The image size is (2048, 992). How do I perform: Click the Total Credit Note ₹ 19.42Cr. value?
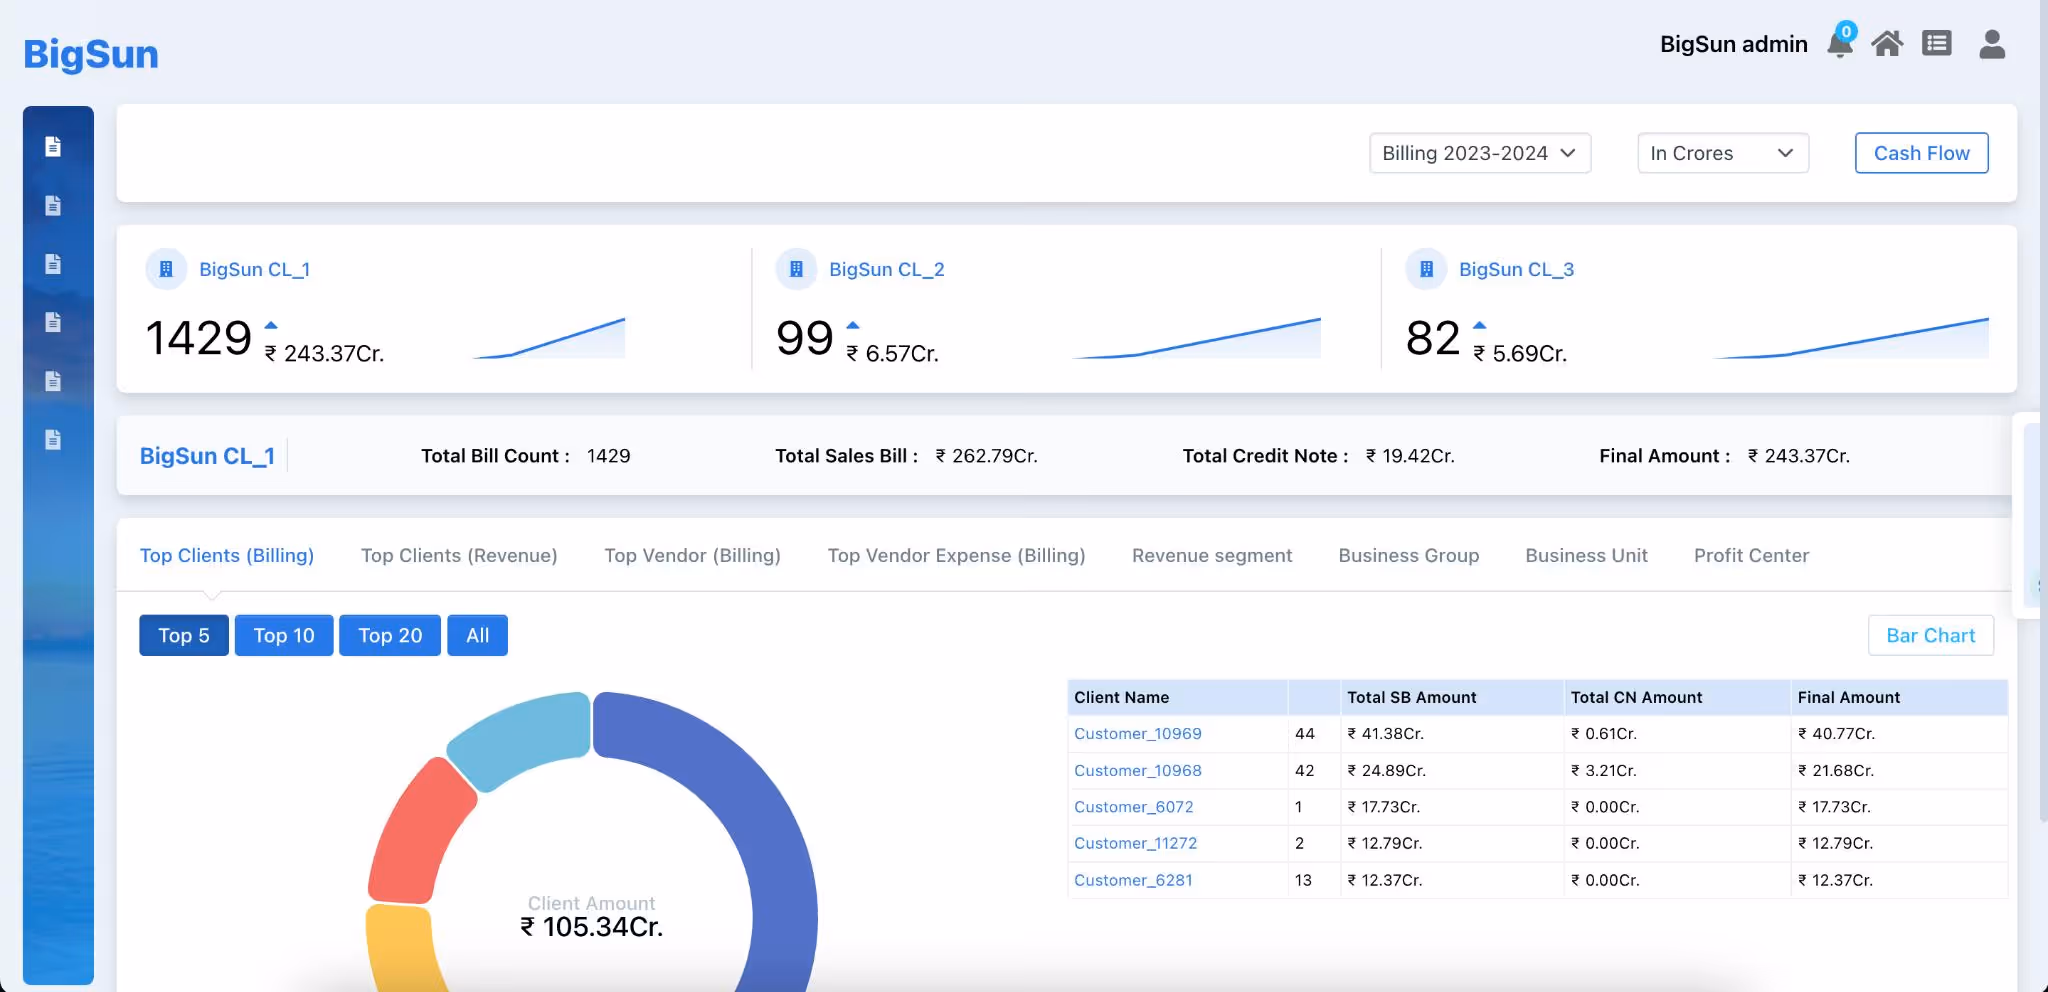pos(1410,456)
